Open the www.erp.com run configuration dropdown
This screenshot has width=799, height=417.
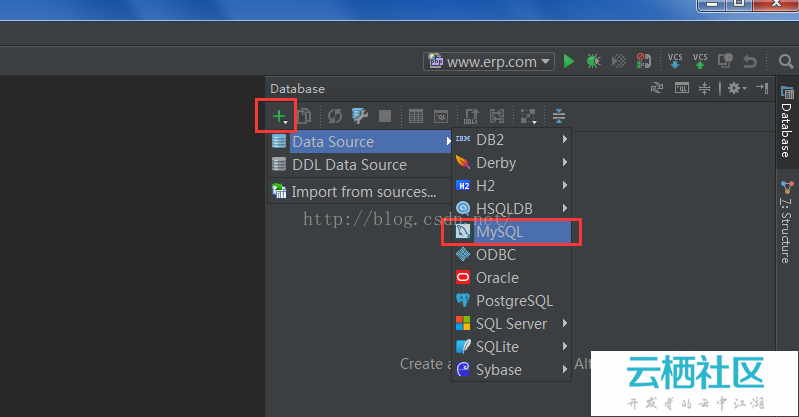[489, 62]
